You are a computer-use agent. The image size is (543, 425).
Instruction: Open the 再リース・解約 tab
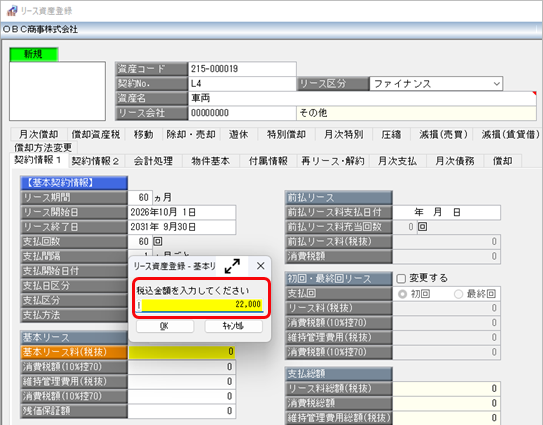coord(333,161)
